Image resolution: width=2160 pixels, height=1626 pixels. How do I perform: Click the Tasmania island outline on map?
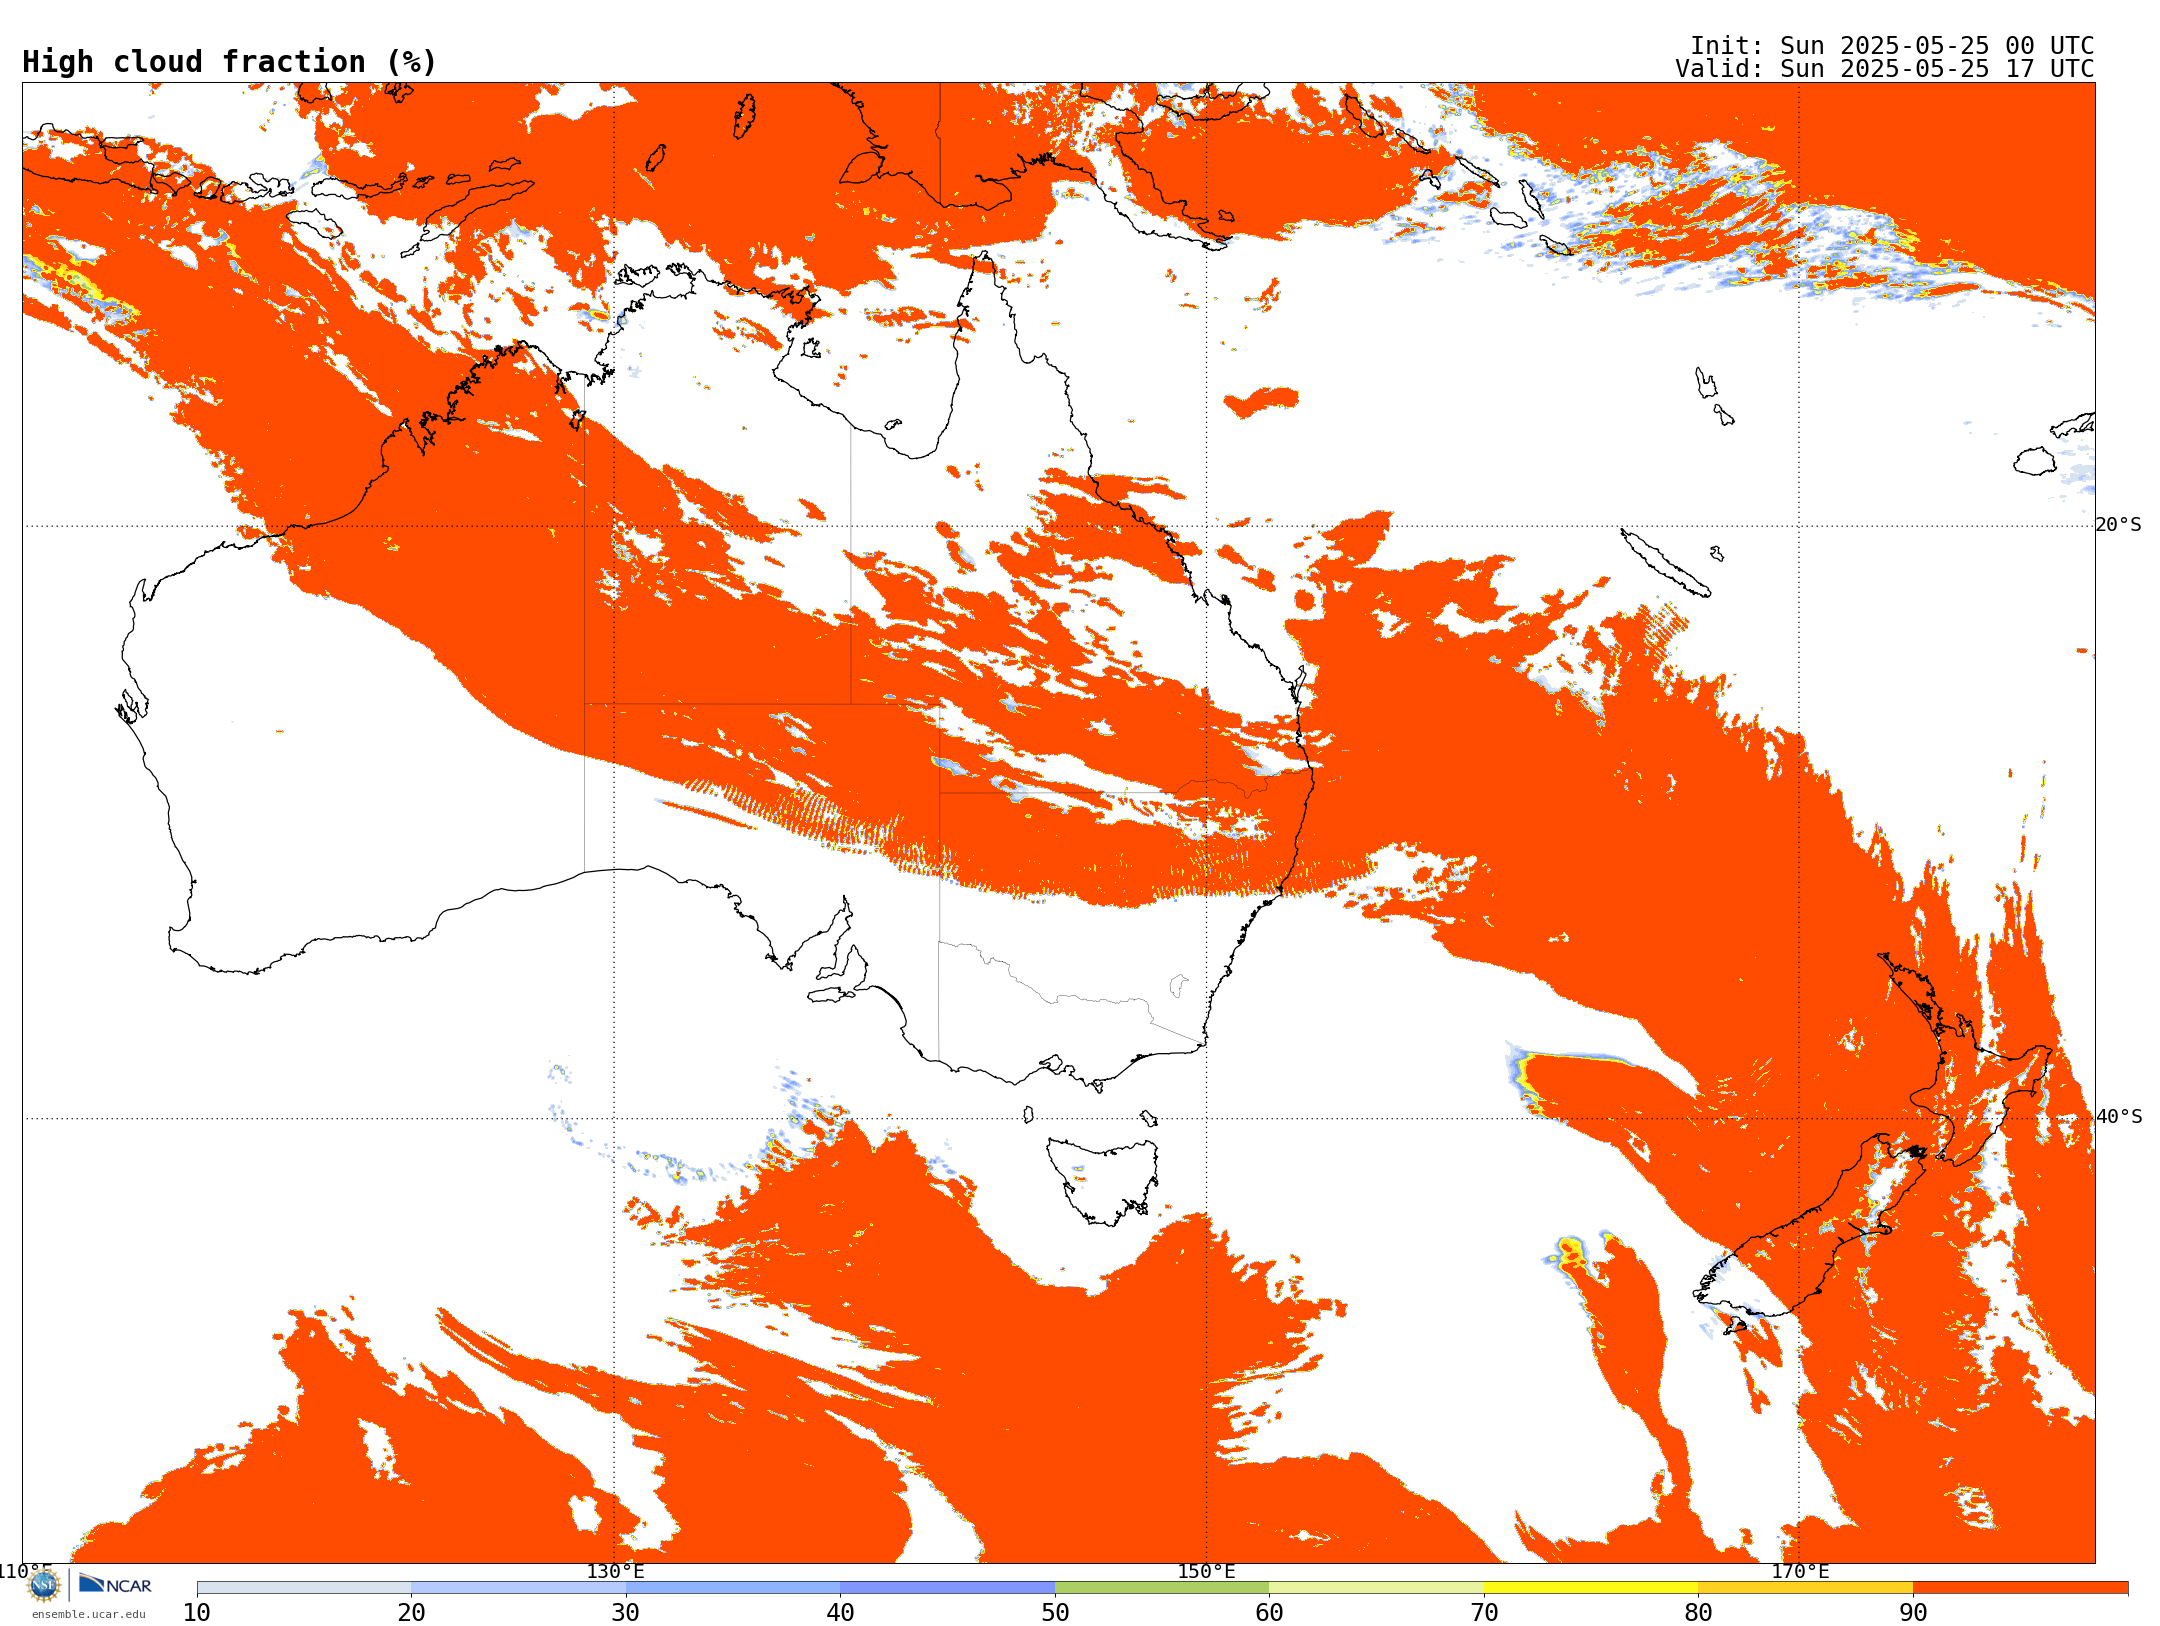tap(1103, 1182)
